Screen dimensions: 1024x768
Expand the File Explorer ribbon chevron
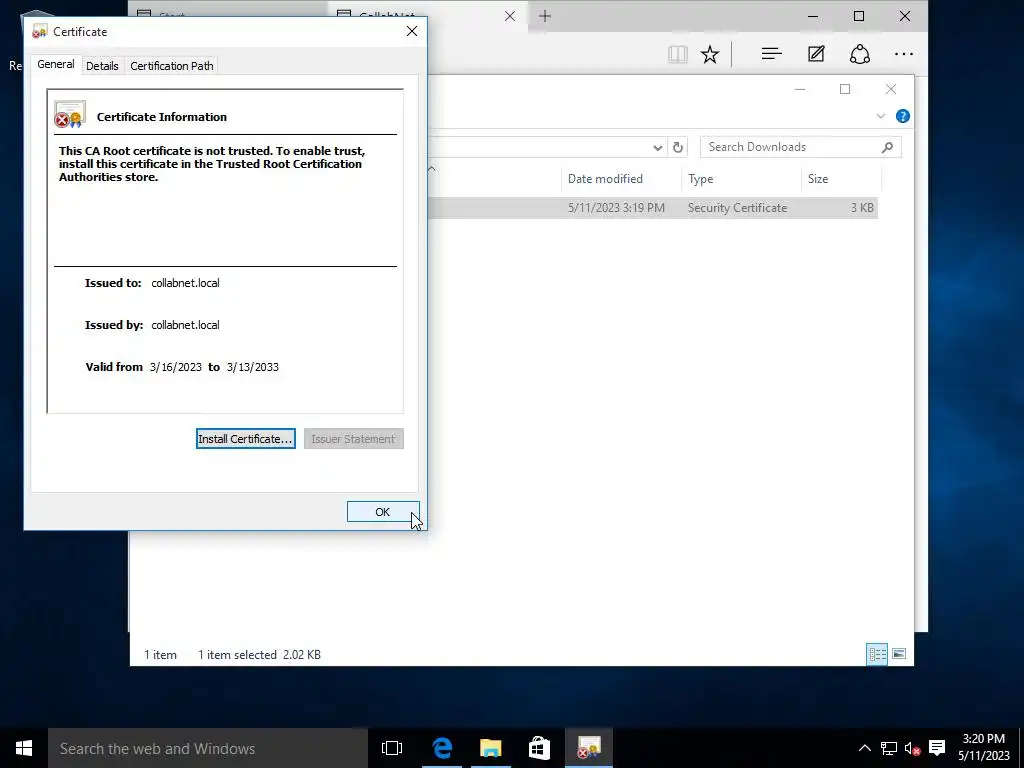880,116
